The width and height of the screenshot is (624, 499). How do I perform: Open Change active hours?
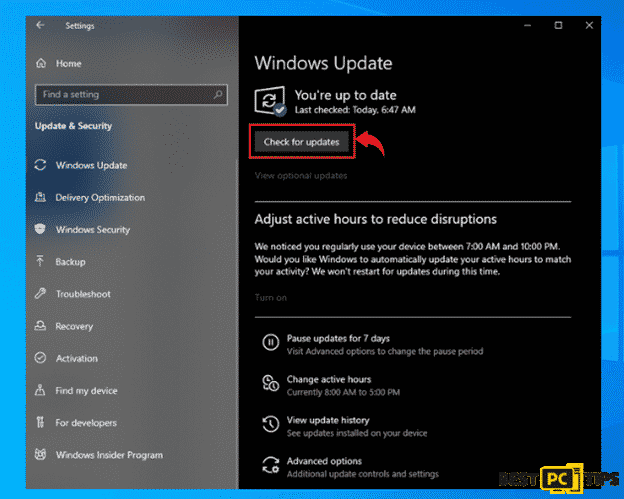coord(329,380)
